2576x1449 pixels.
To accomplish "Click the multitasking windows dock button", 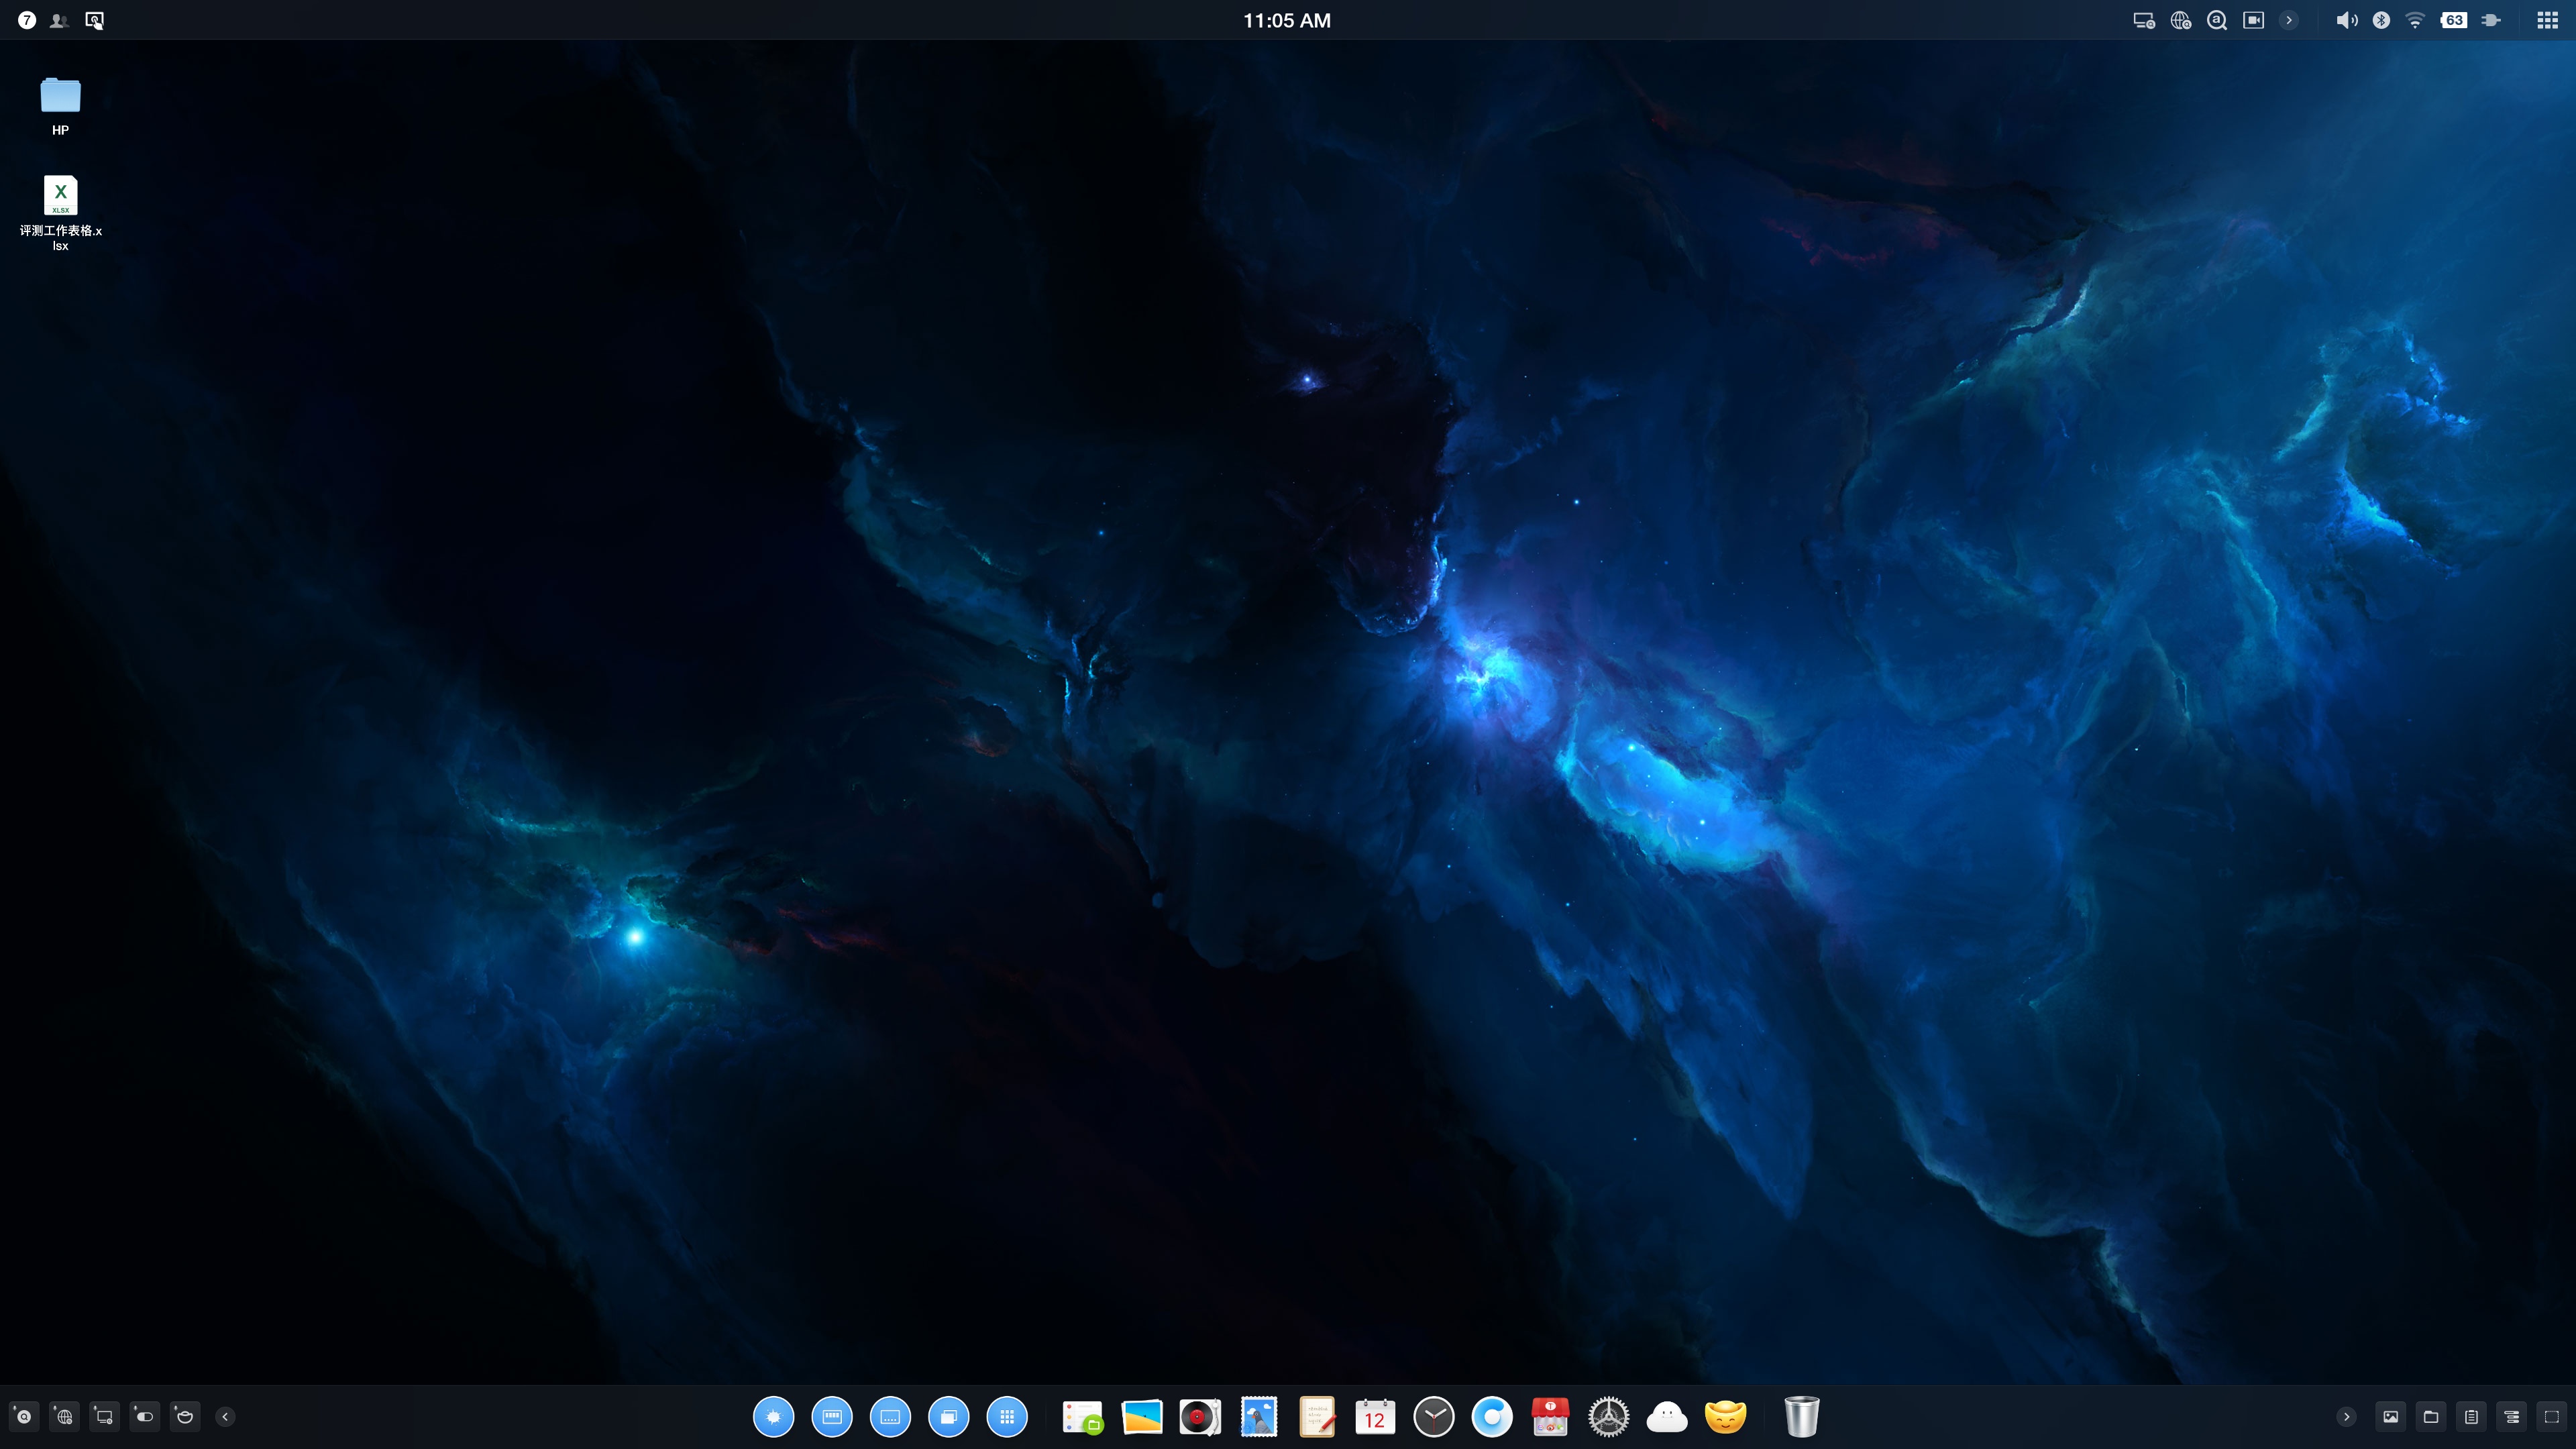I will pos(948,1416).
